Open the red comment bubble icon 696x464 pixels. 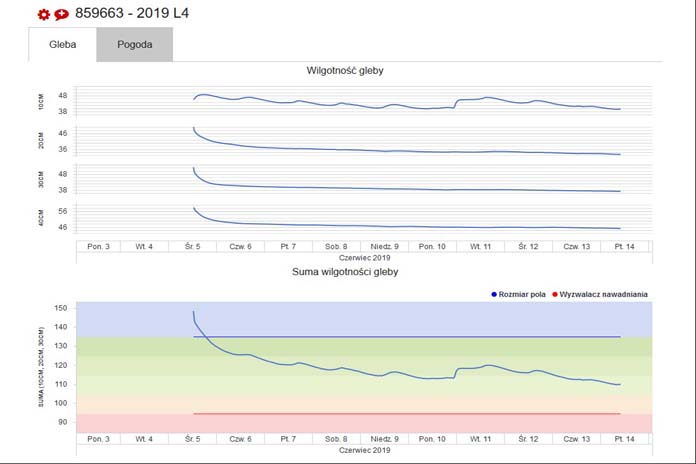point(61,15)
